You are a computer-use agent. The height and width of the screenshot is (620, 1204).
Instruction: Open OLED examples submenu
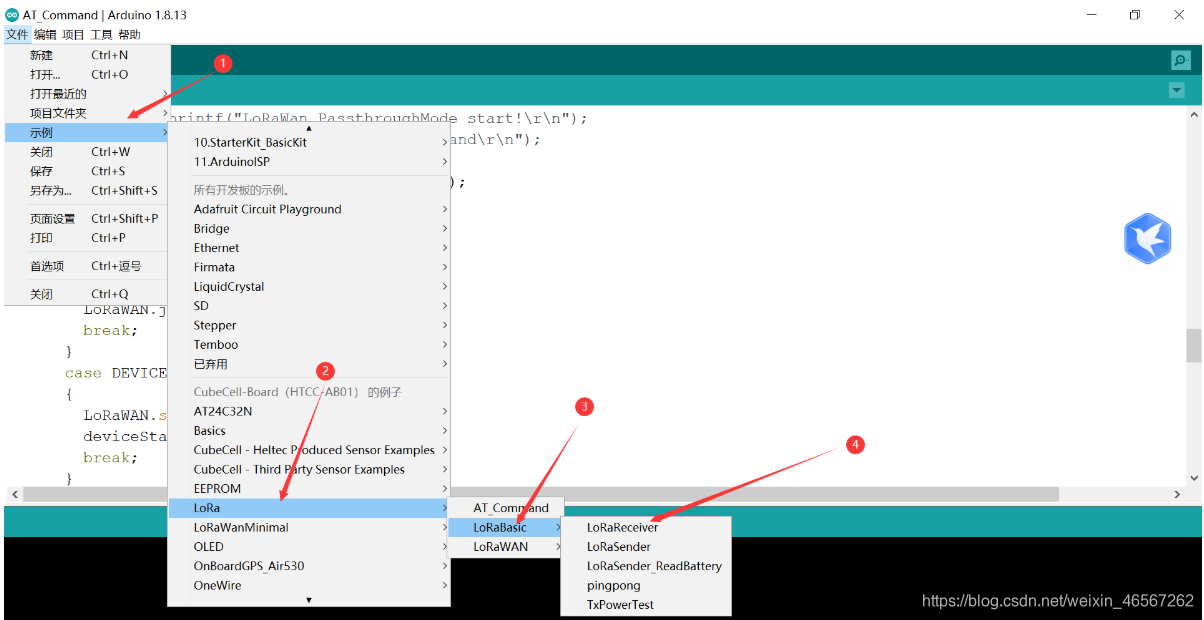tap(309, 547)
